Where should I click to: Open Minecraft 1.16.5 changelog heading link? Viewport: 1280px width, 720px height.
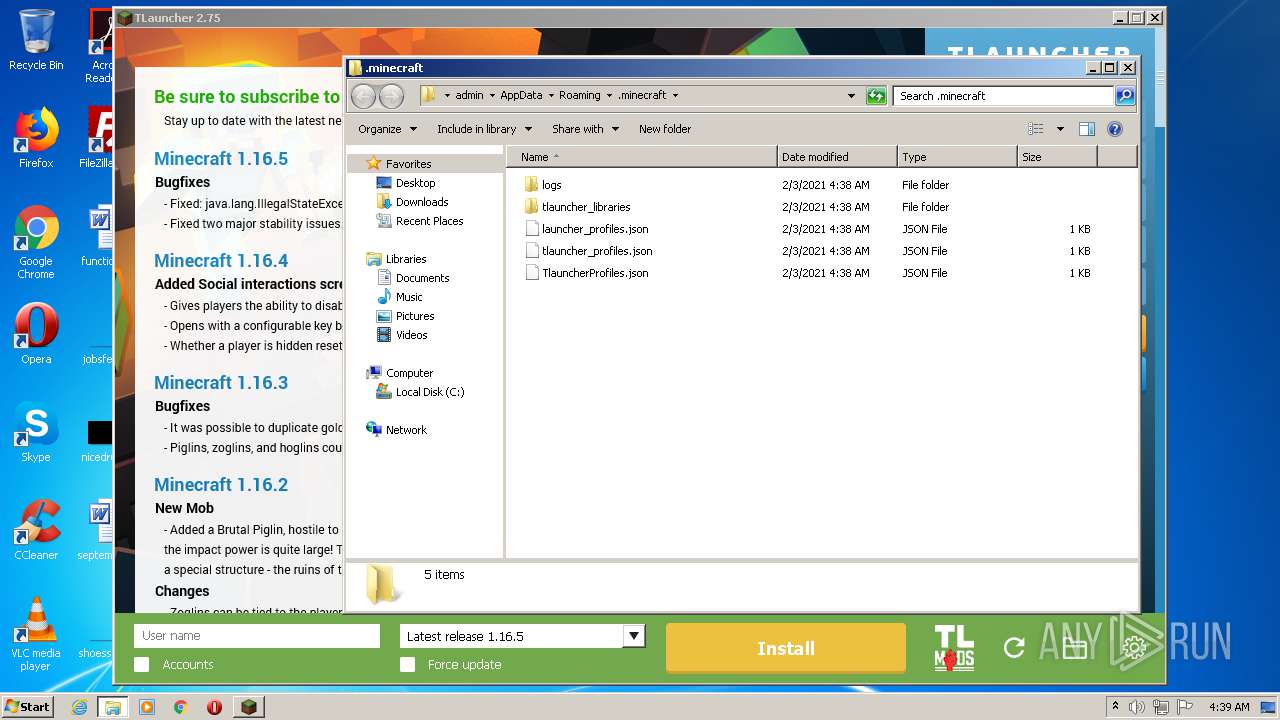(221, 159)
